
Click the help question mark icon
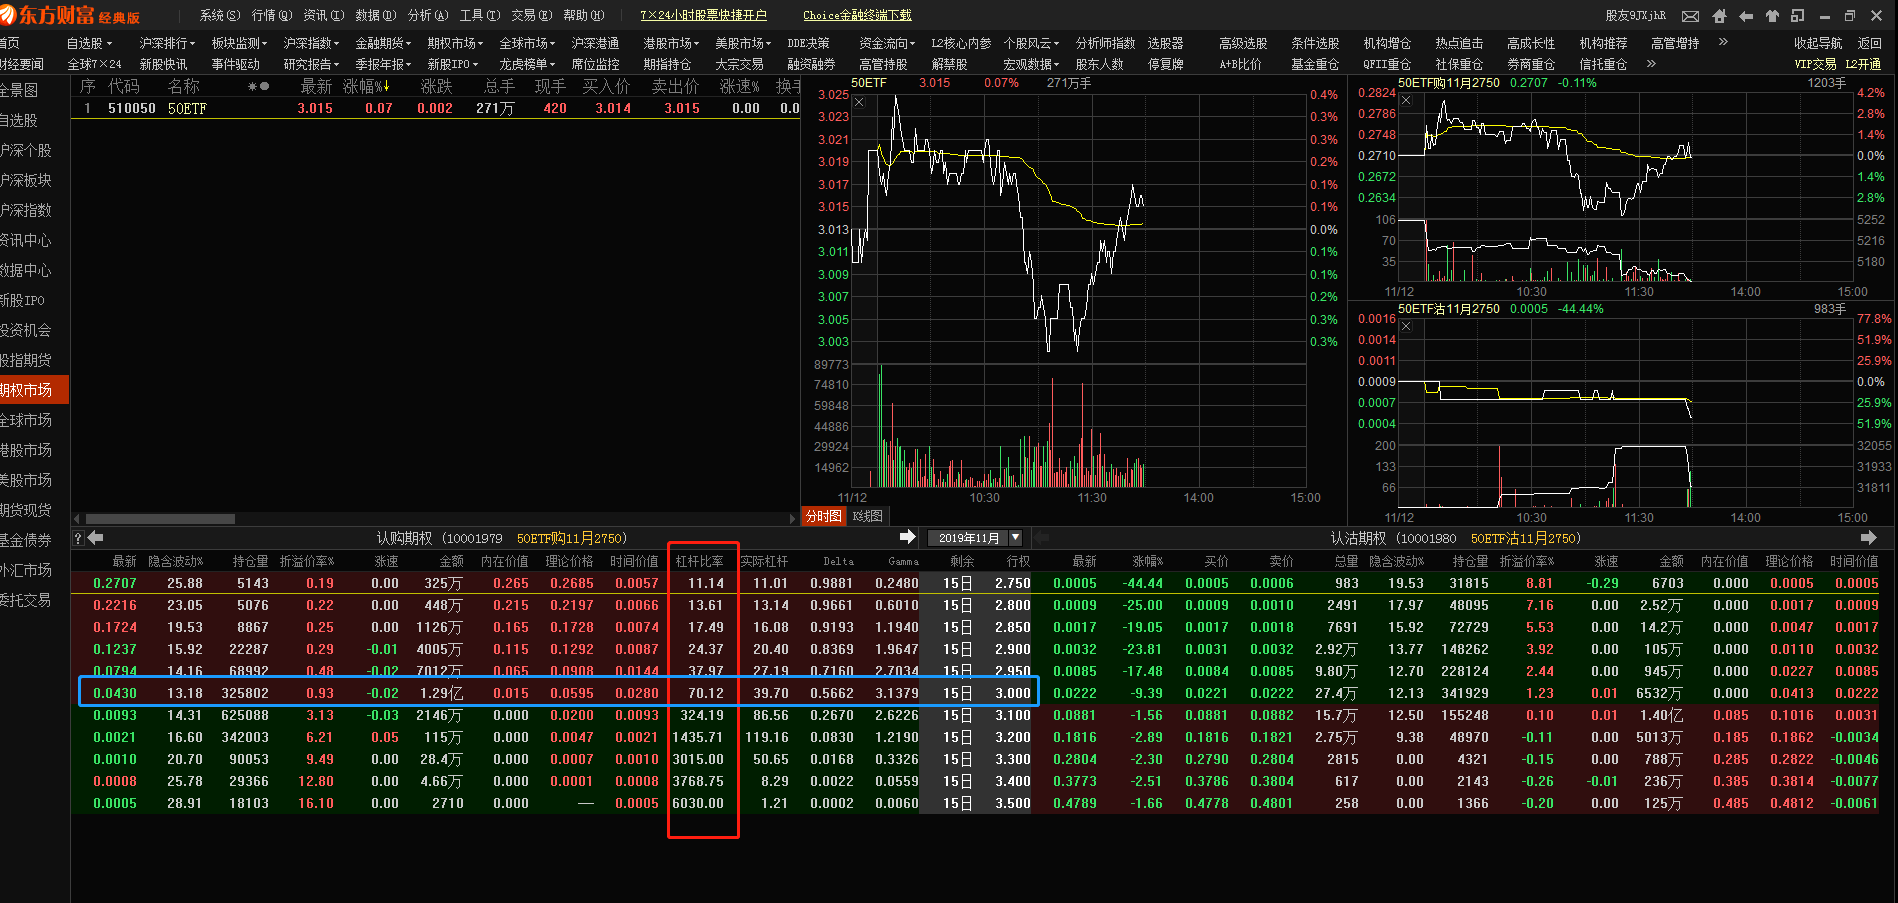(x=78, y=538)
